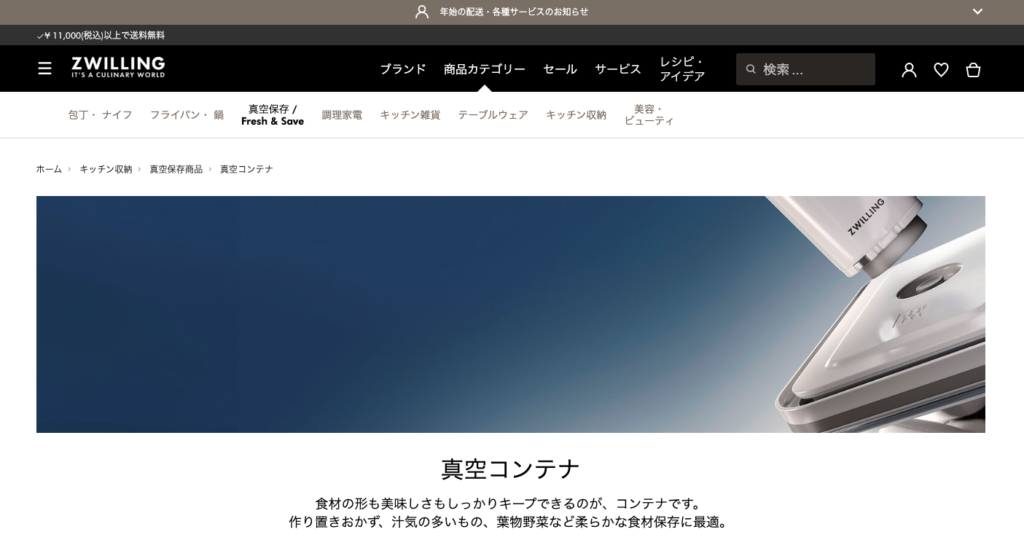
Task: Click the ZWILLING logo
Action: click(118, 68)
